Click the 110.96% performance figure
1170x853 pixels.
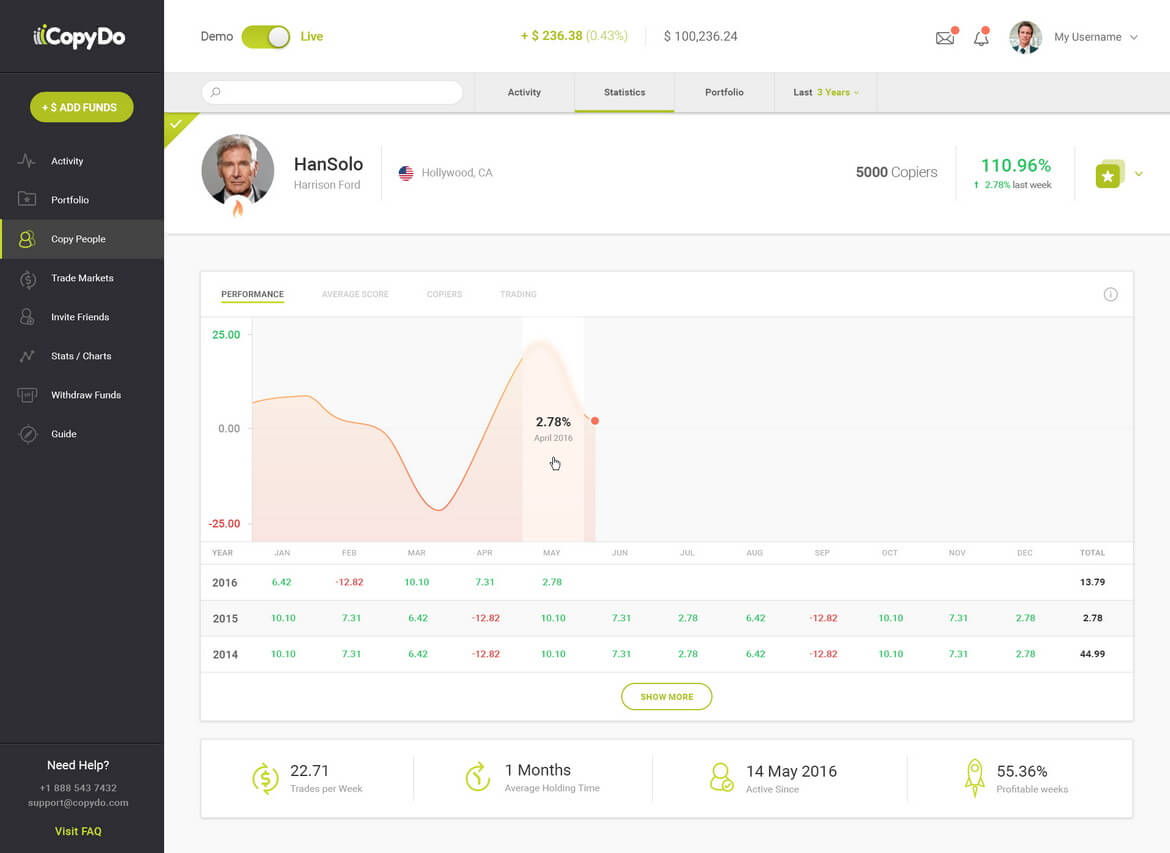coord(1015,165)
